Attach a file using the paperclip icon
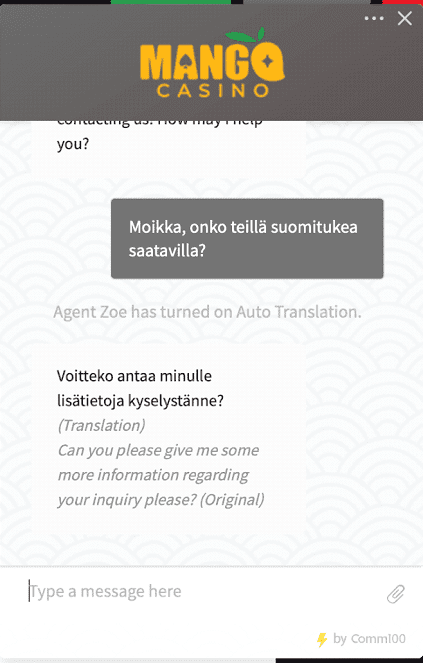 396,593
